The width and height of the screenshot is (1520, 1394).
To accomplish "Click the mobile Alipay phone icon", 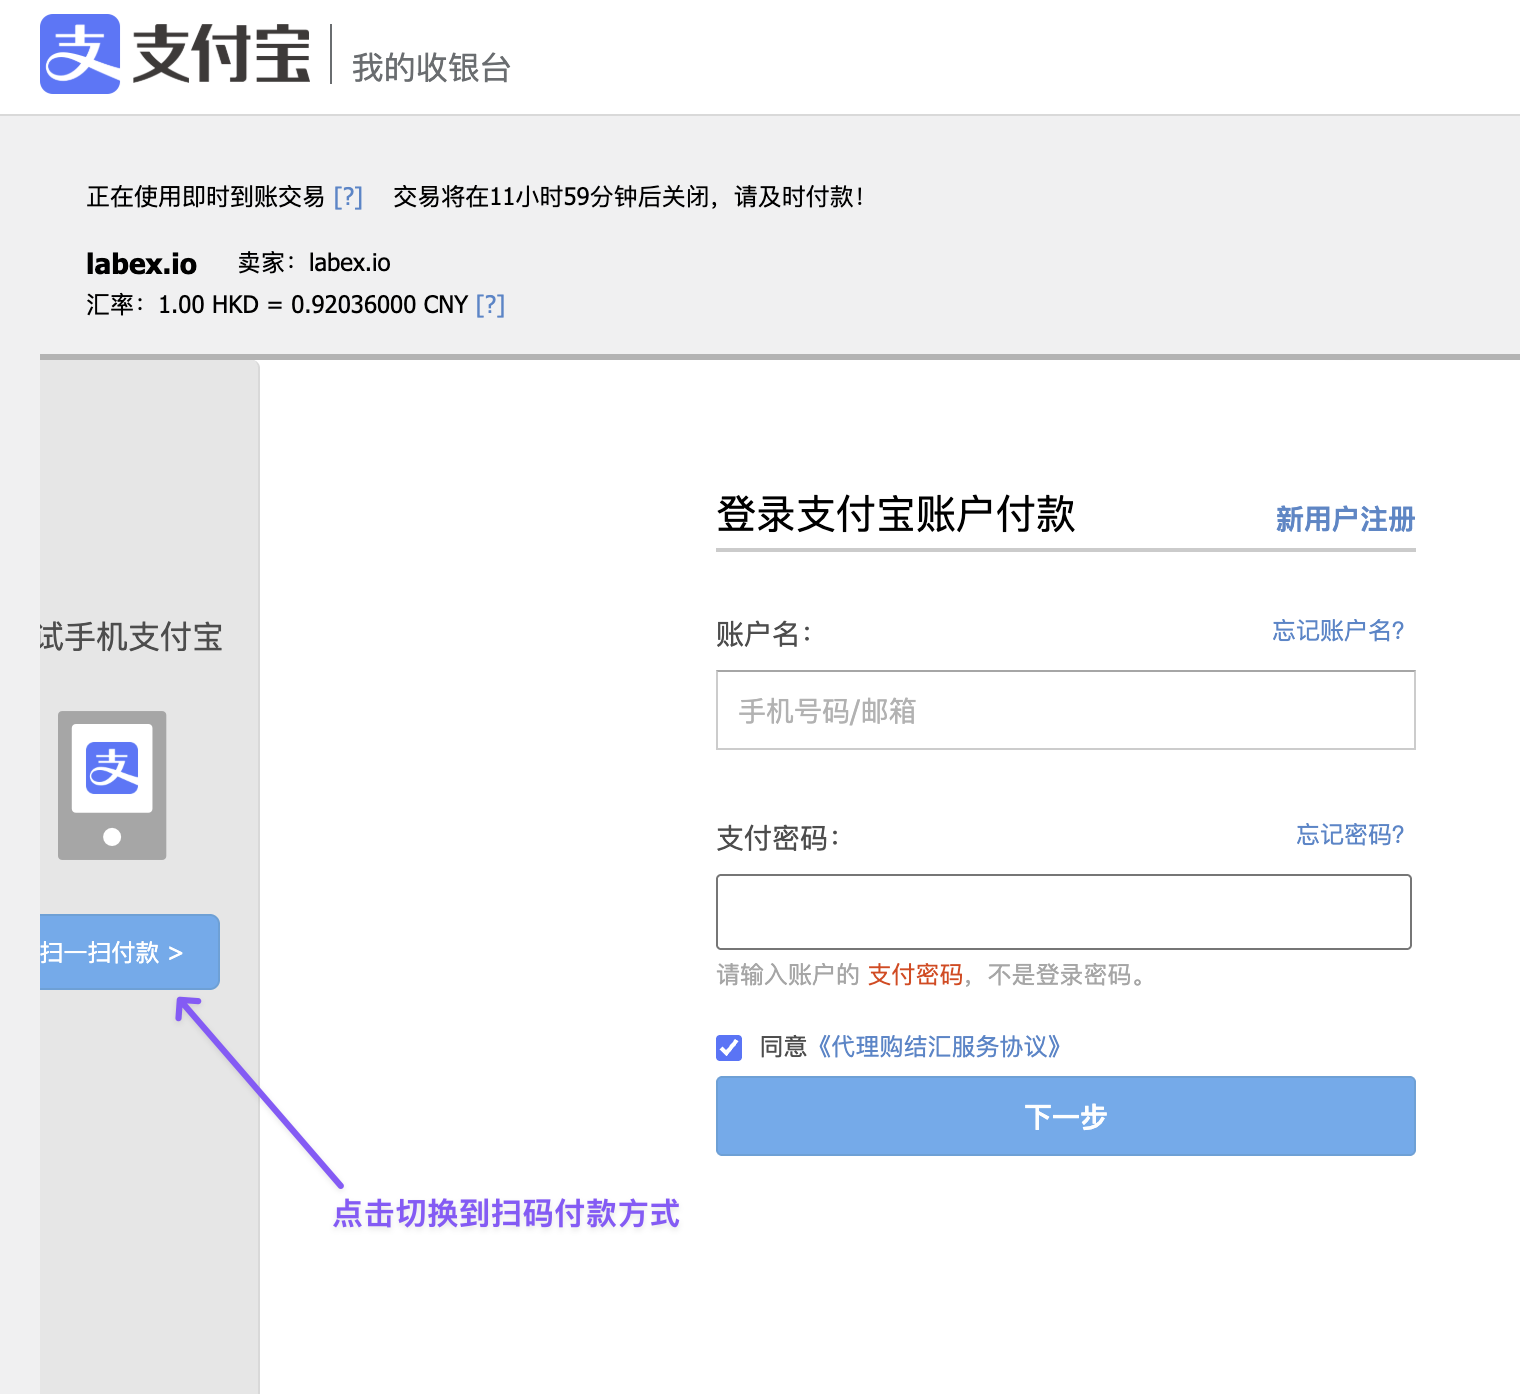I will (x=112, y=785).
